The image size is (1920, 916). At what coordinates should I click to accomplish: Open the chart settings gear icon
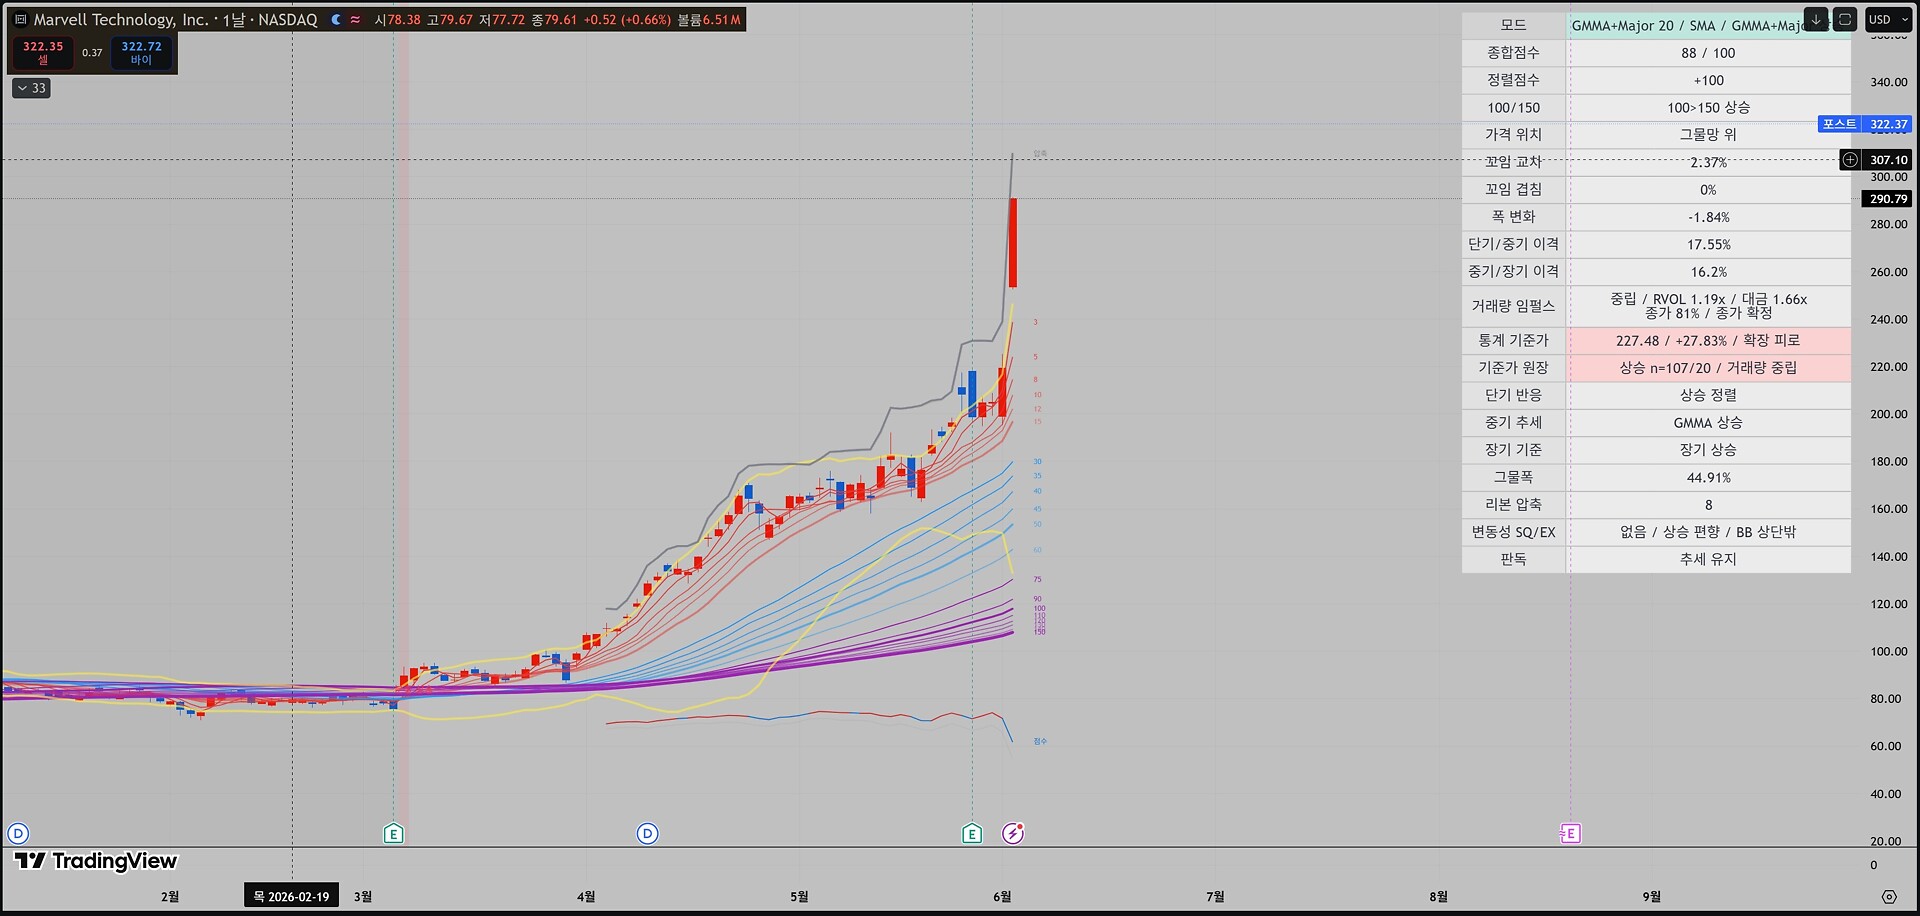point(1889,897)
